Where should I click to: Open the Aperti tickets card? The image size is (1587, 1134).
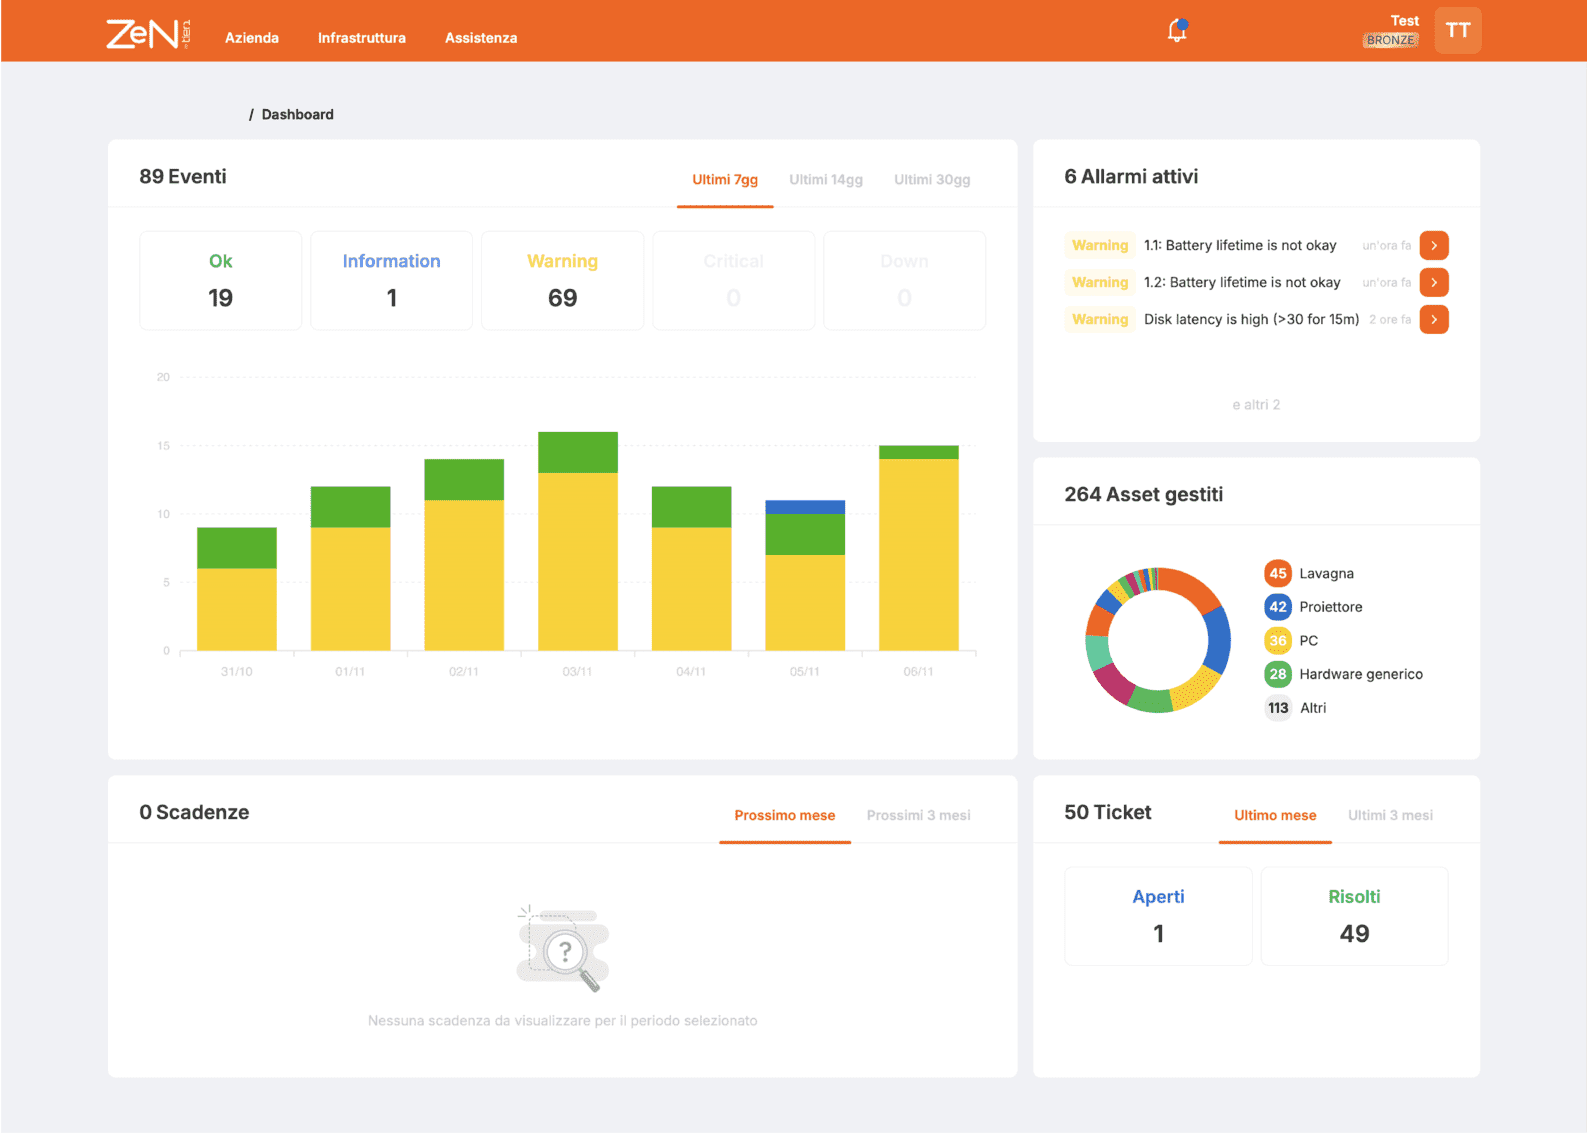1158,916
